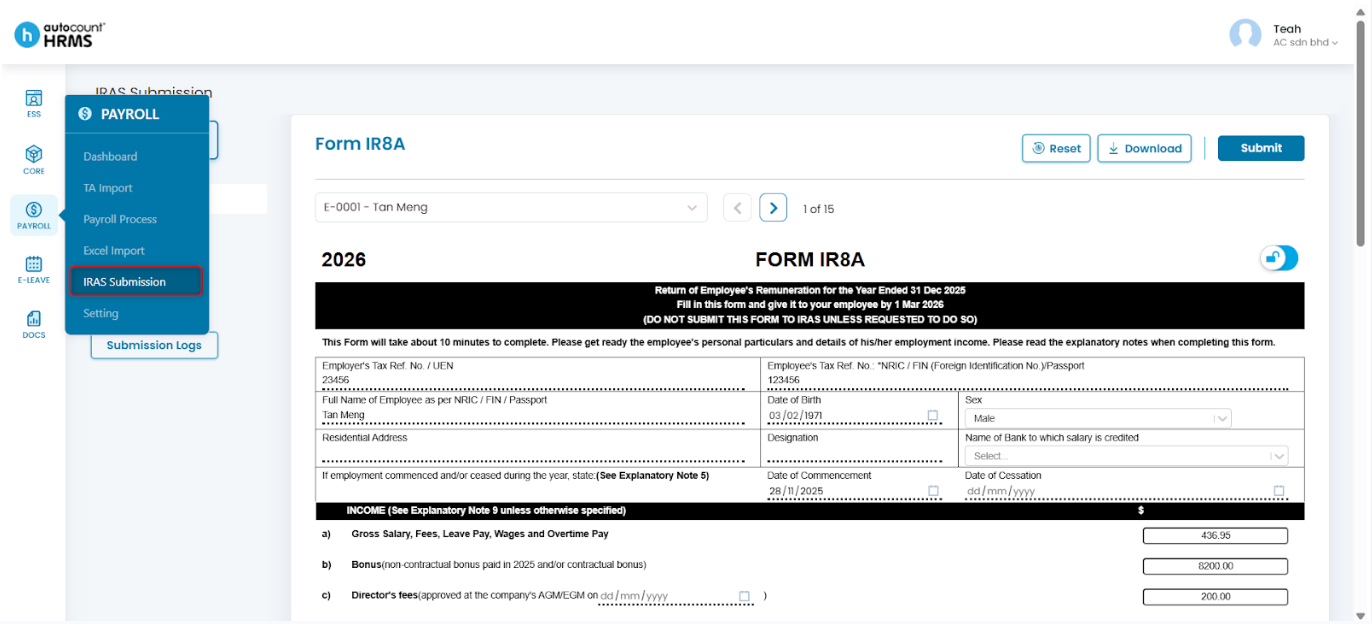Open the E-LEAVE sidebar module
This screenshot has height=624, width=1372.
point(34,269)
